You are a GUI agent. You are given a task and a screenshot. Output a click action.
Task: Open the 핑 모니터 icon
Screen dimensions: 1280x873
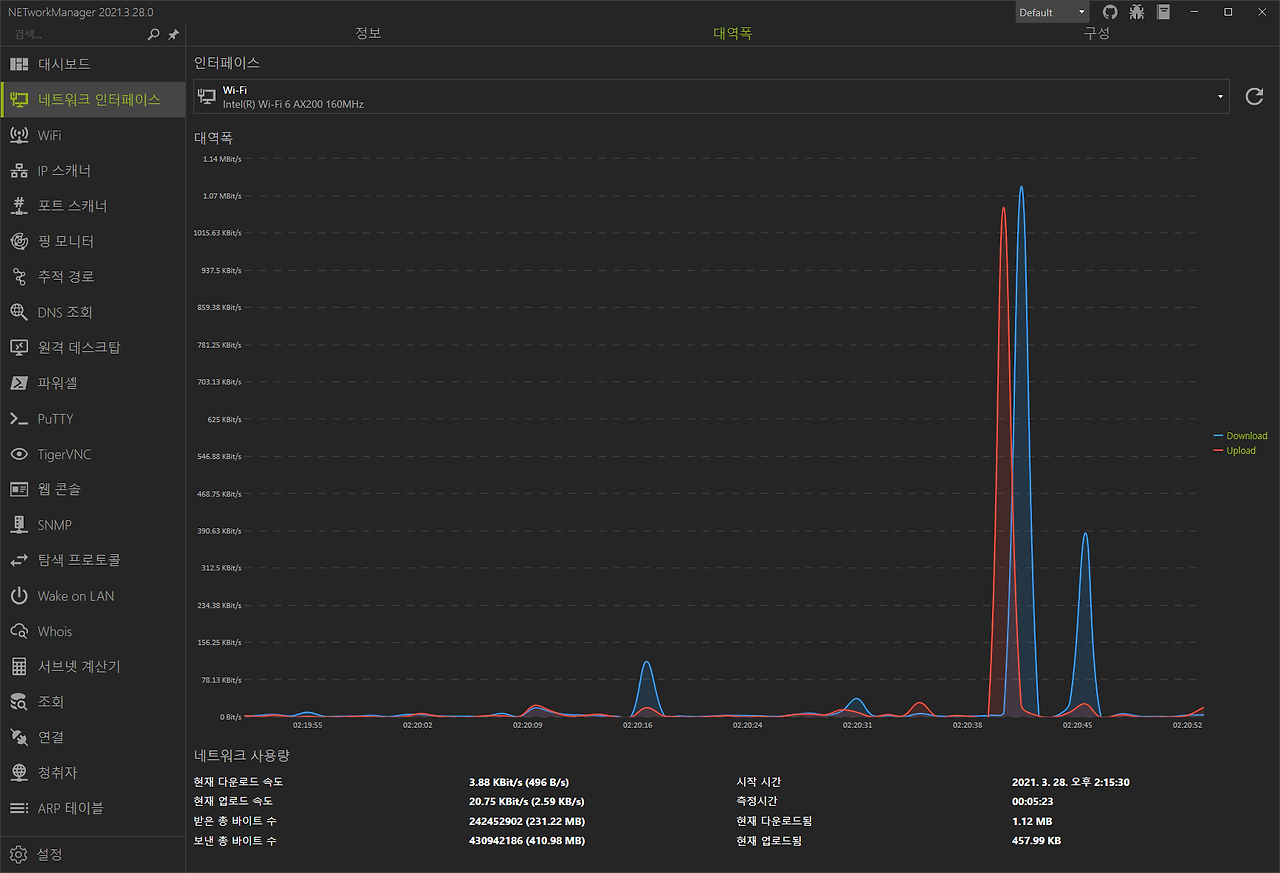click(x=19, y=241)
